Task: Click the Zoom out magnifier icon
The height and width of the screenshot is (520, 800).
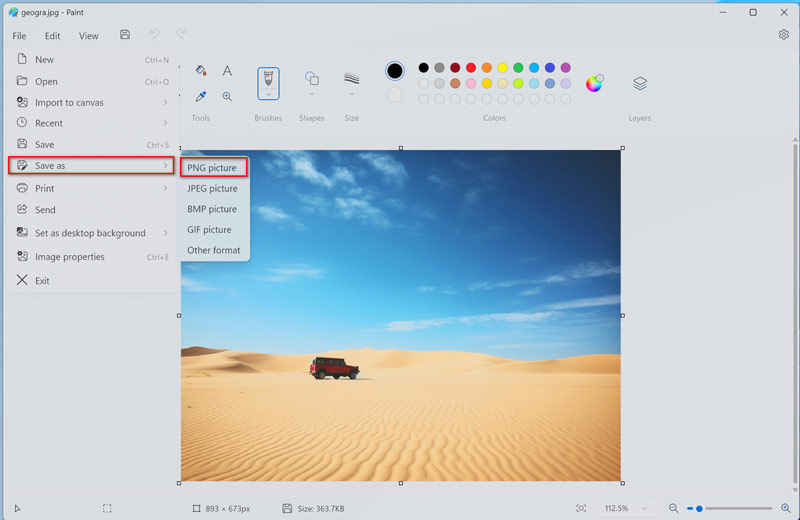Action: coord(673,508)
